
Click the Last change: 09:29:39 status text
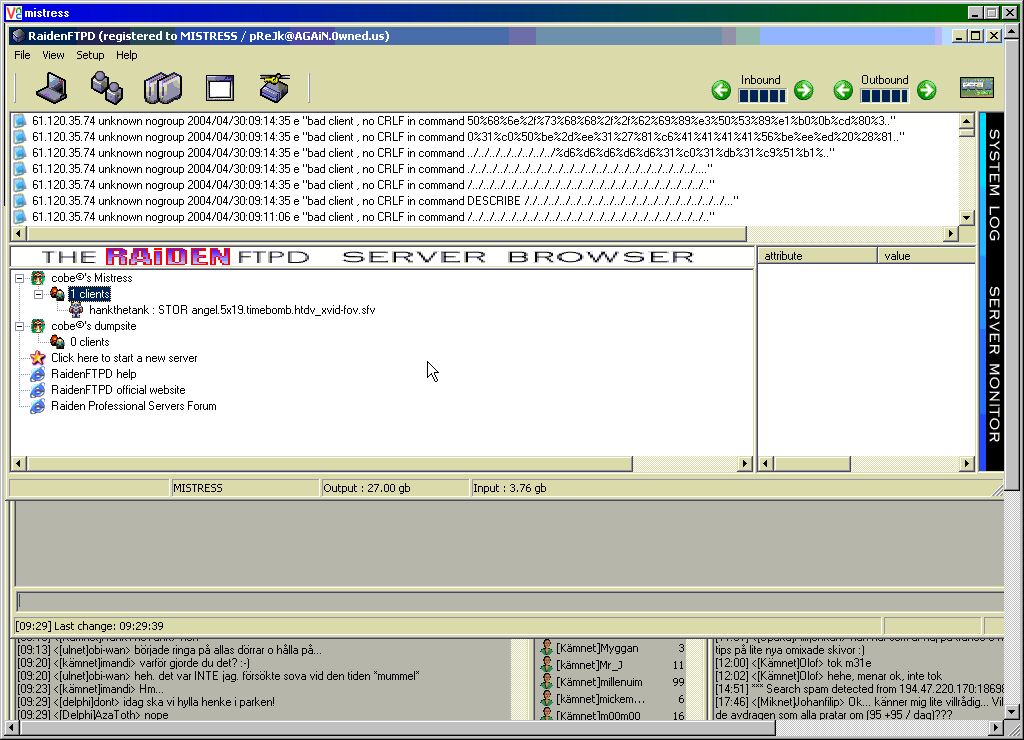89,626
